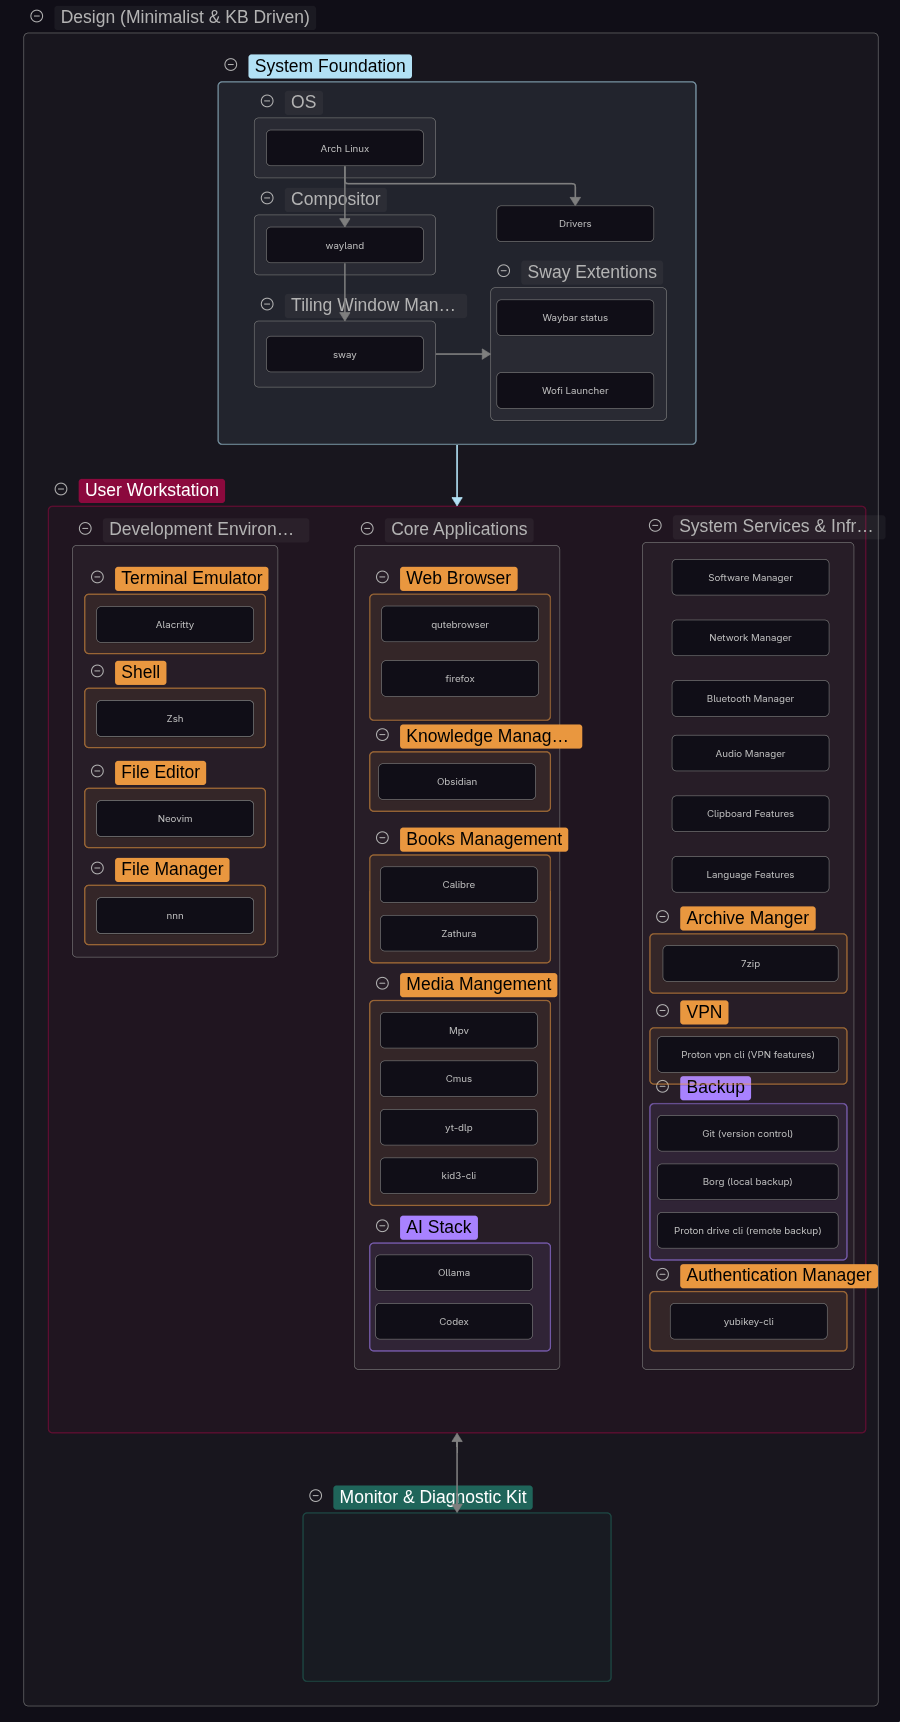Viewport: 900px width, 1722px height.
Task: Collapse the Knowledge Management group
Action: point(382,735)
